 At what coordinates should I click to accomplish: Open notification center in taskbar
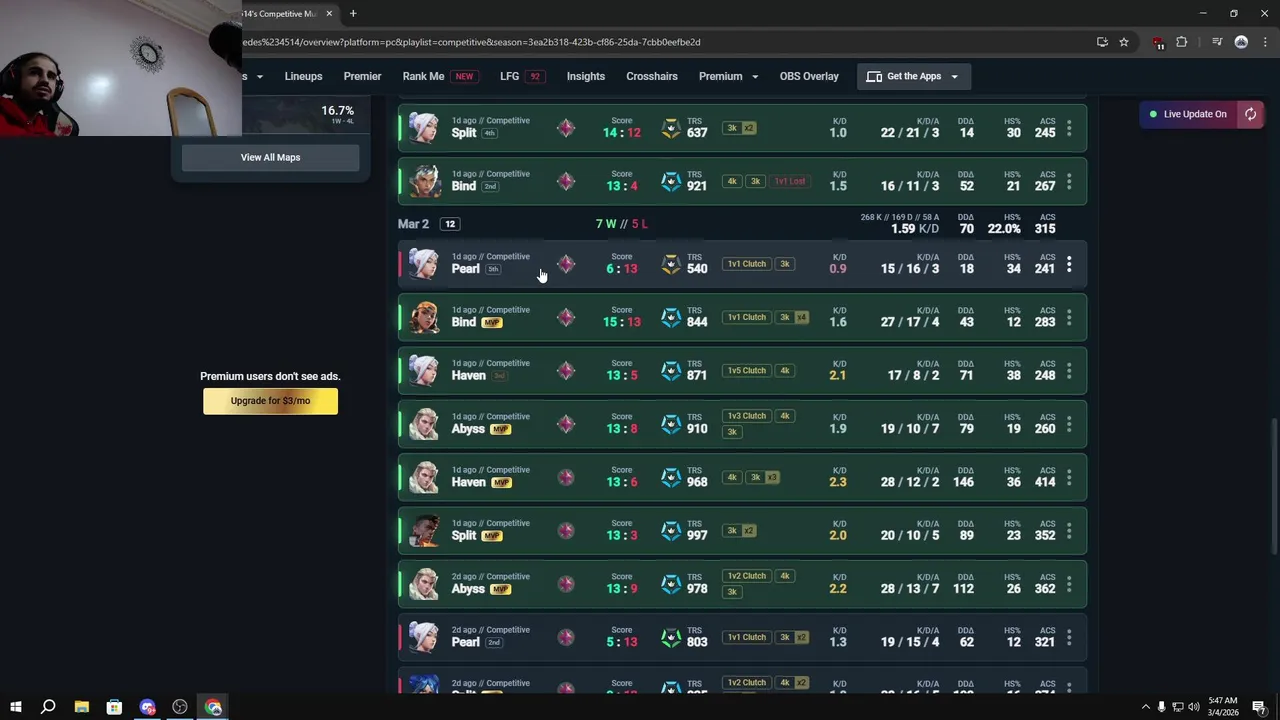pyautogui.click(x=1259, y=707)
